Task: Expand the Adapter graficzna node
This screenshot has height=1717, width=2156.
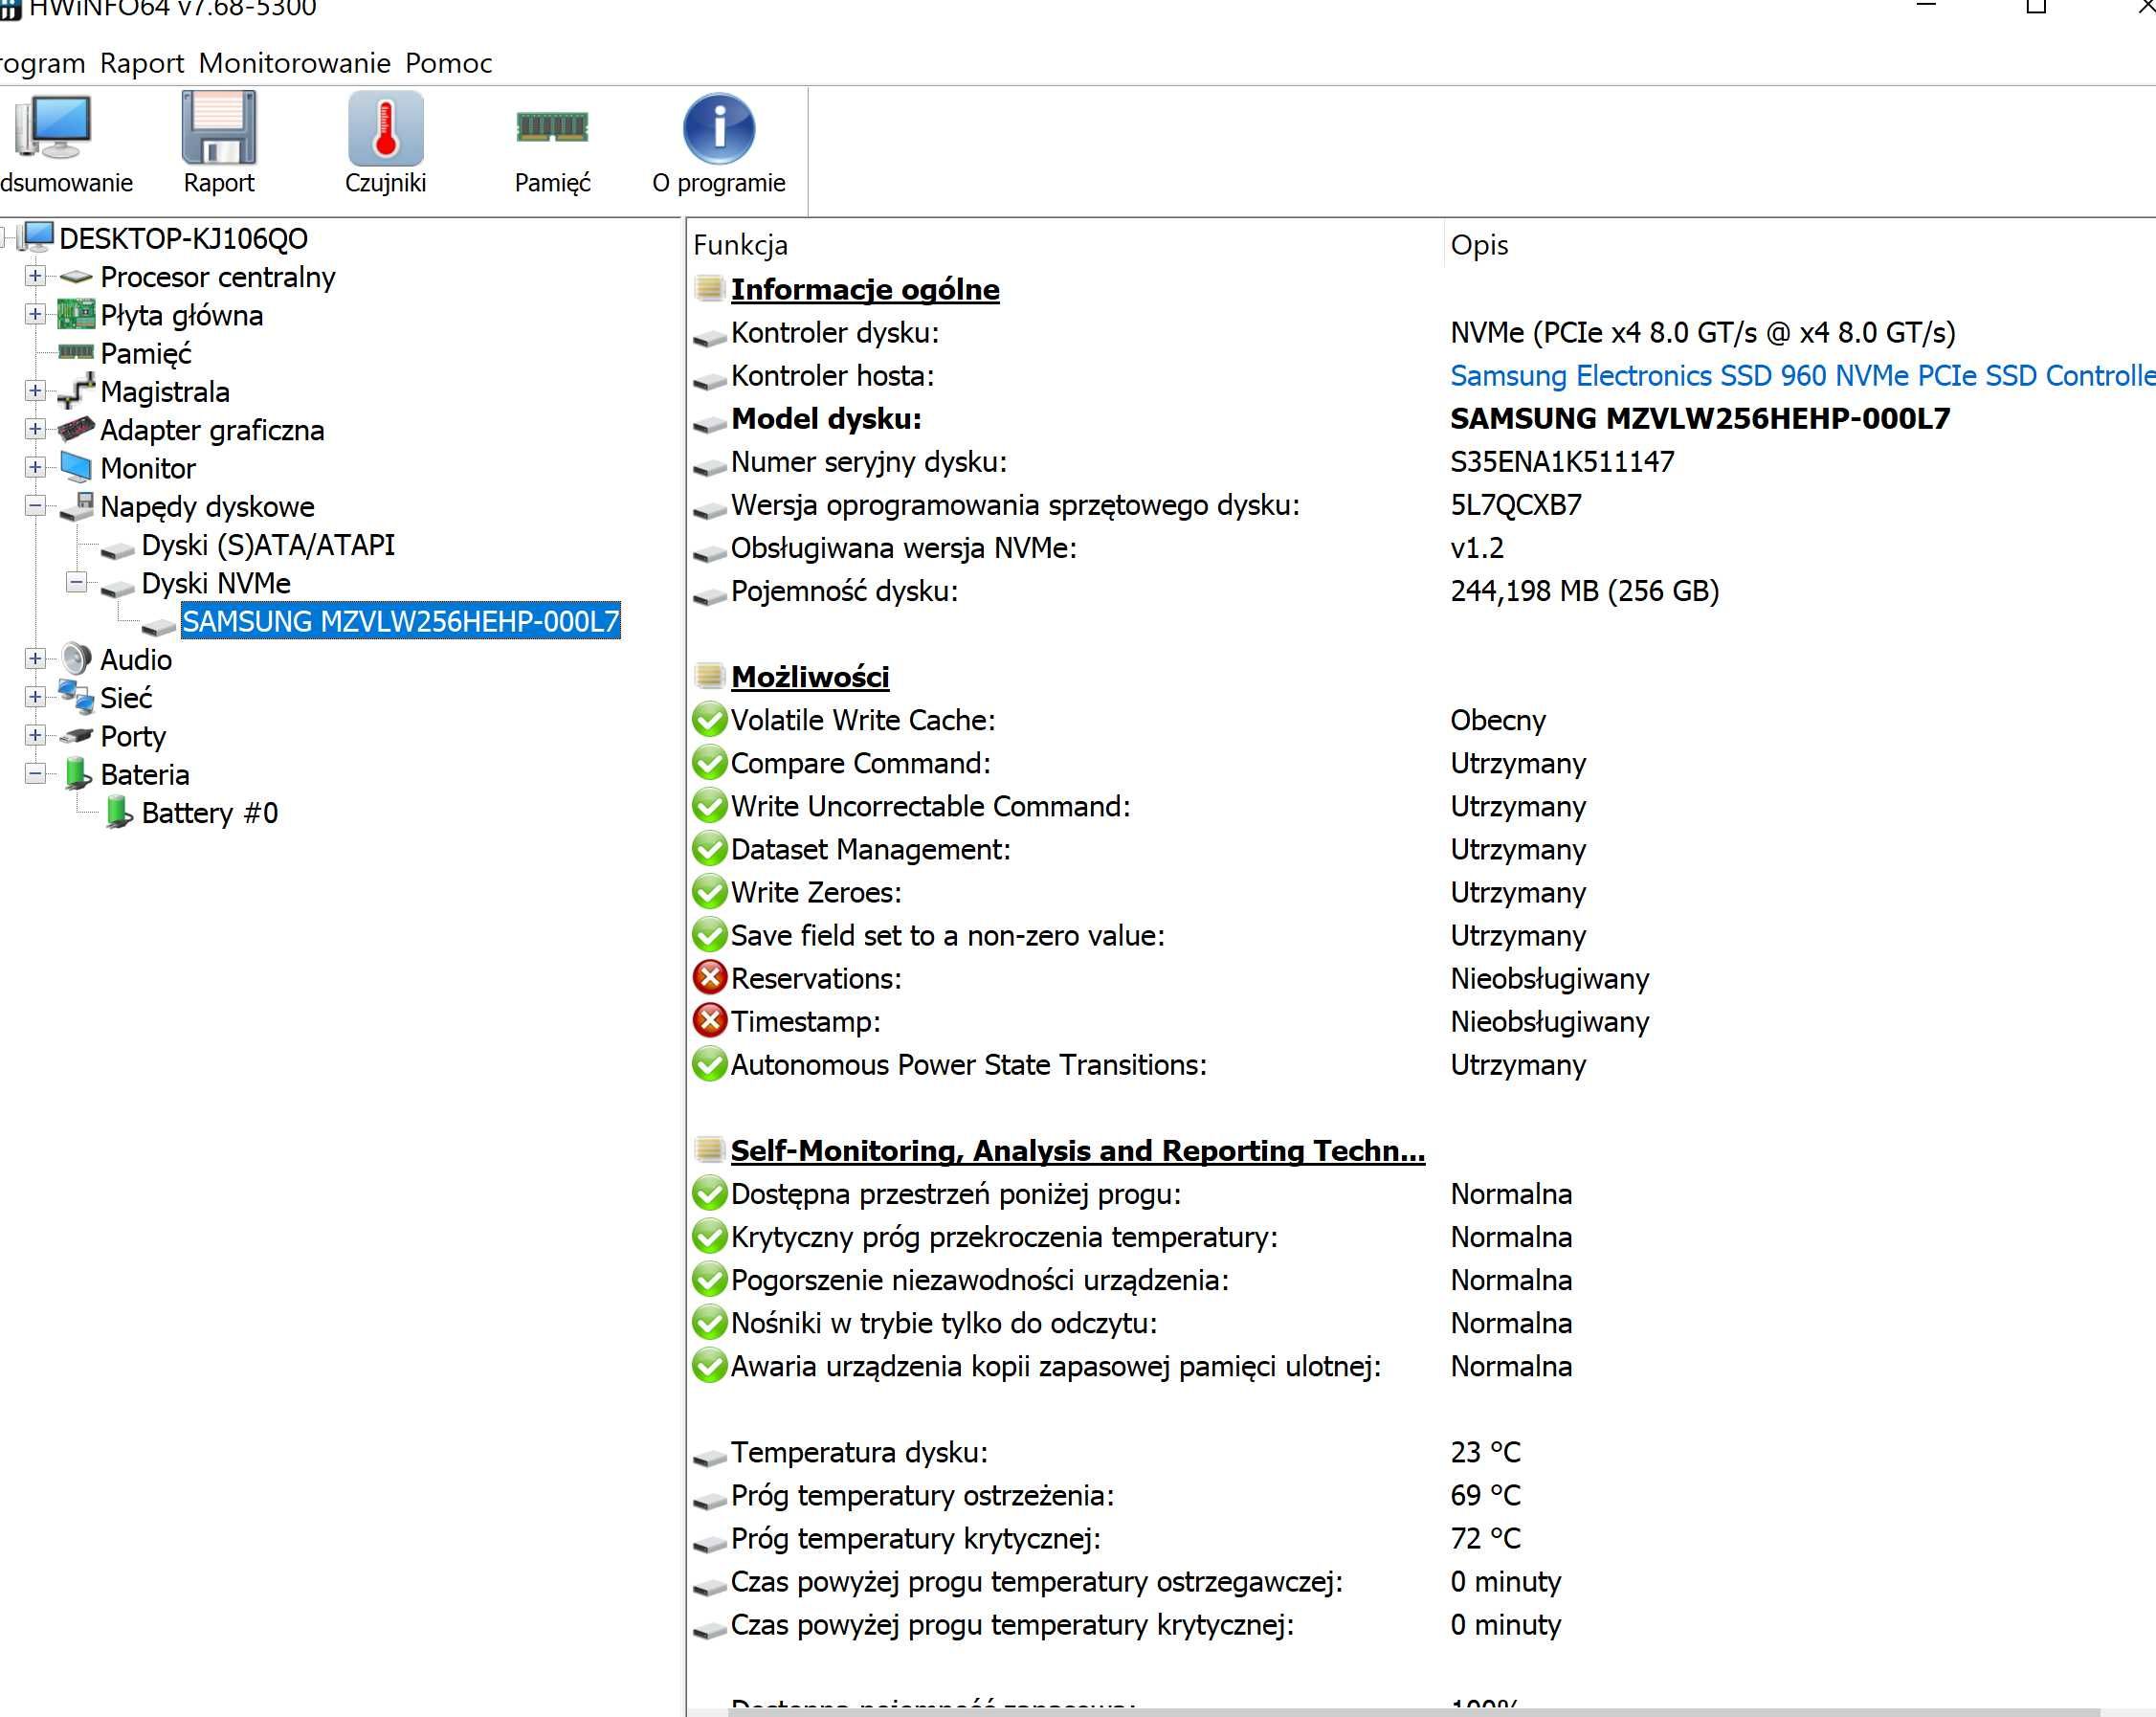Action: pos(35,429)
